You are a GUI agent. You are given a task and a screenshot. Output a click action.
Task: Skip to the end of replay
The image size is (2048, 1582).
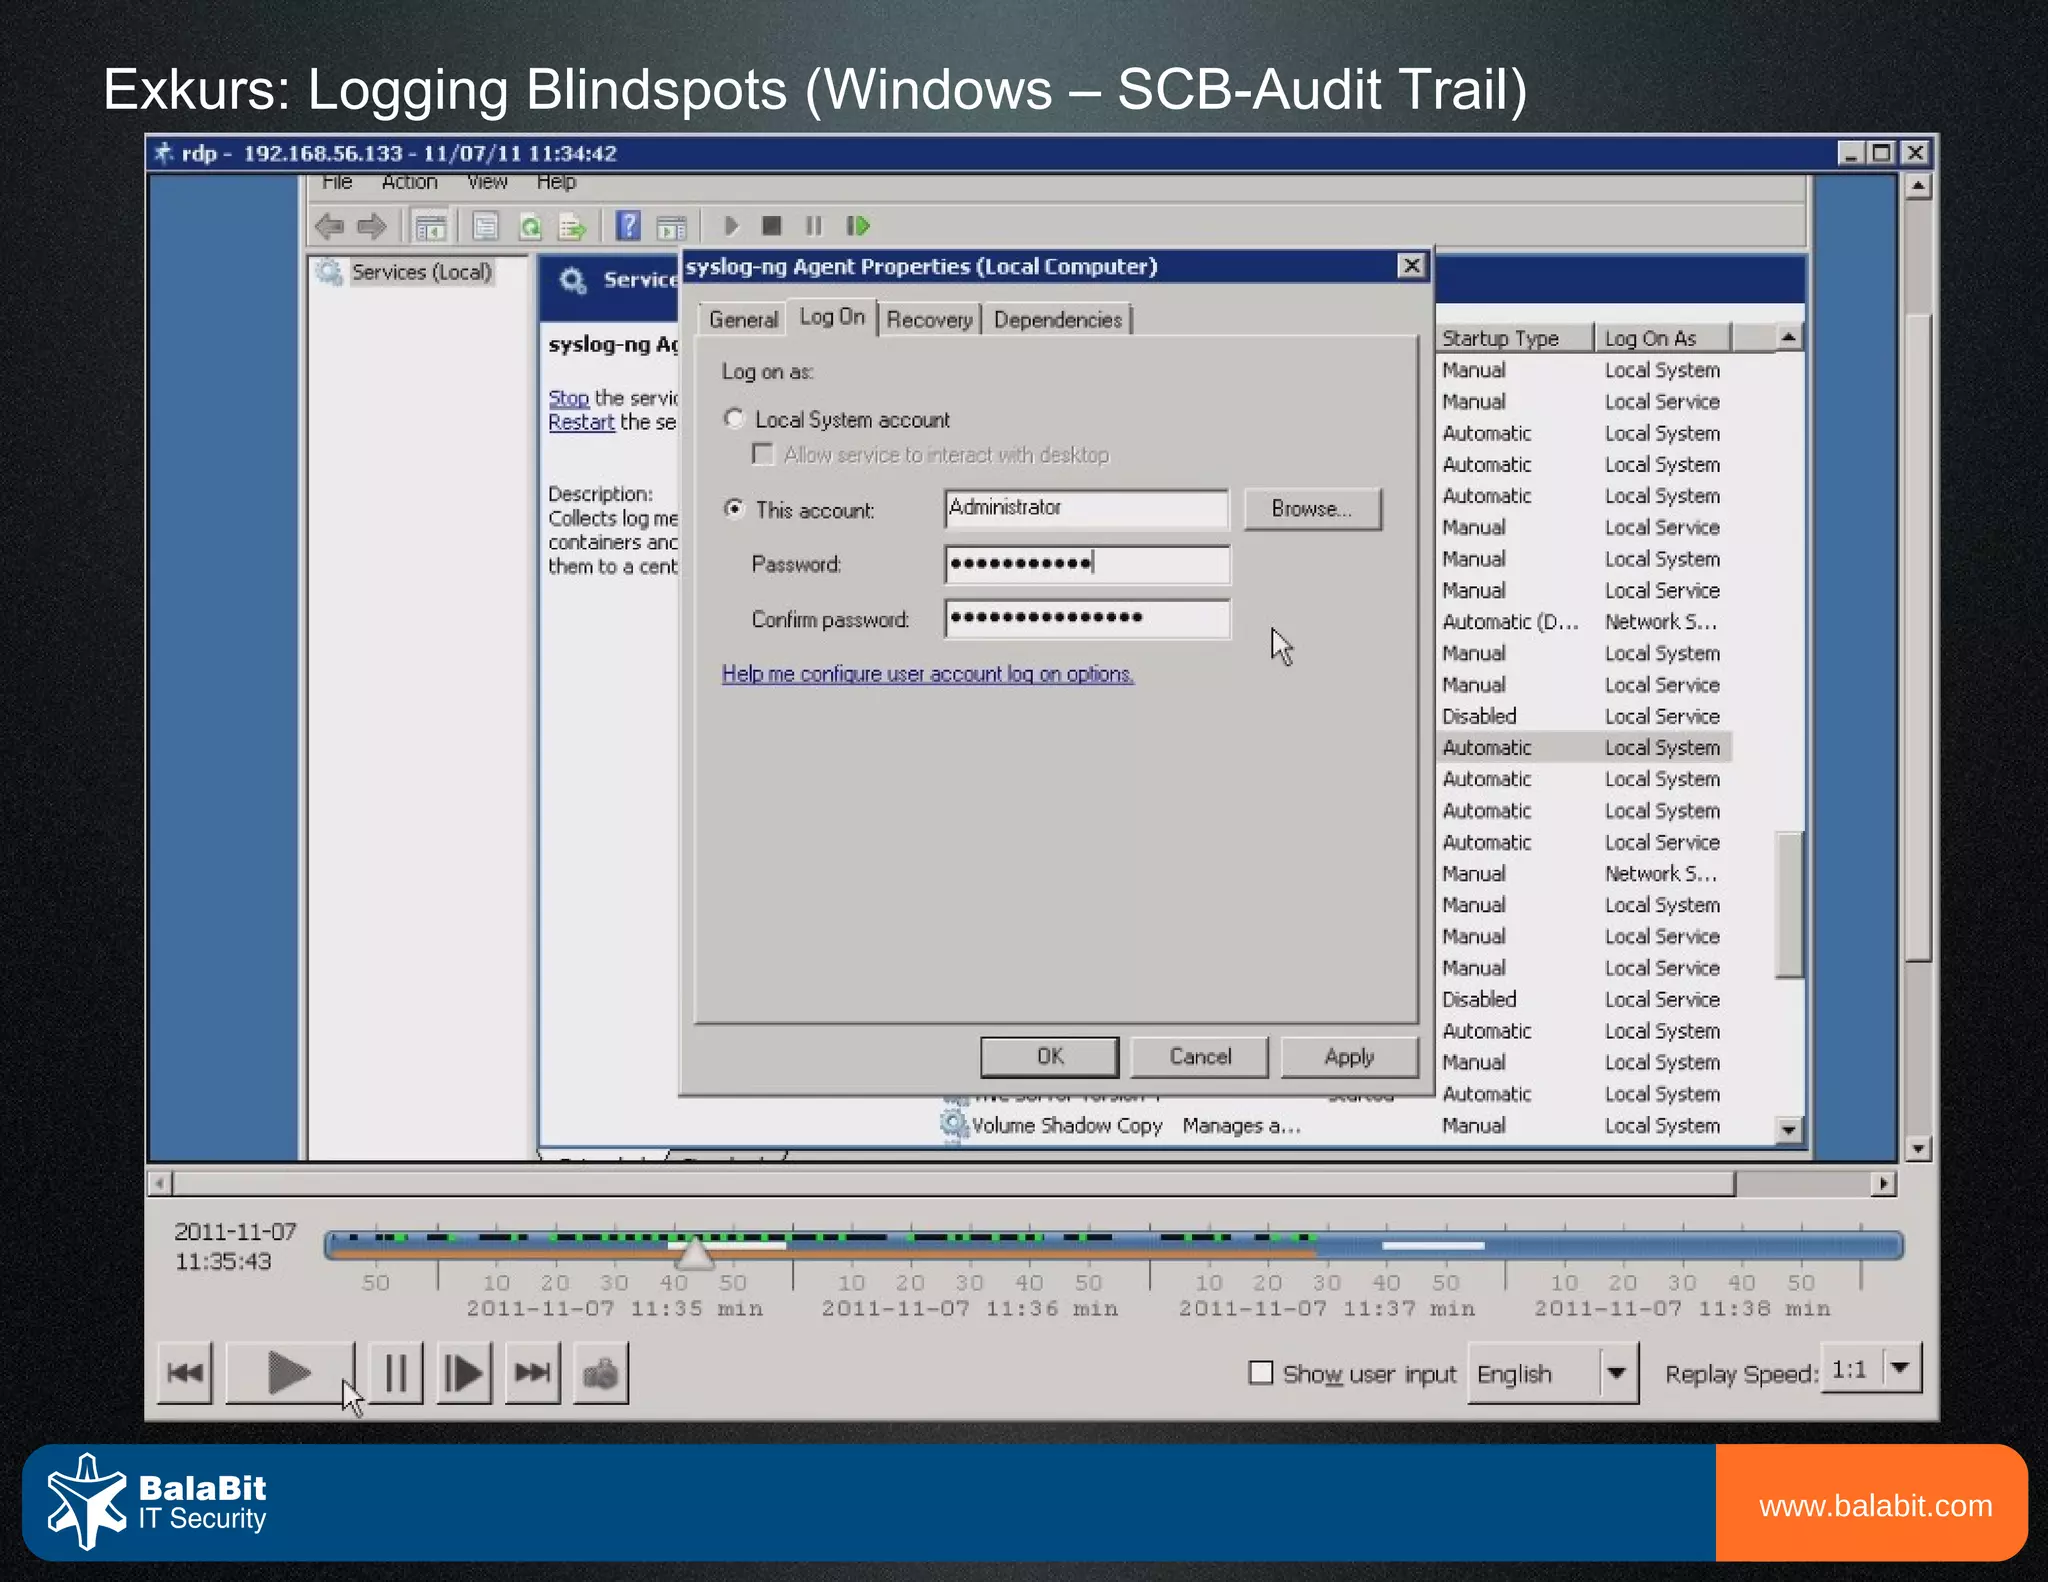(532, 1372)
